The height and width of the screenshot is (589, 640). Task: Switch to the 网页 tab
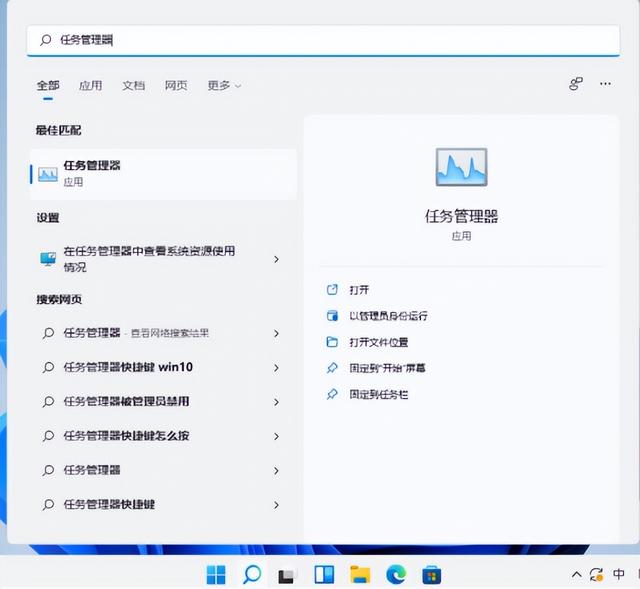pos(176,85)
